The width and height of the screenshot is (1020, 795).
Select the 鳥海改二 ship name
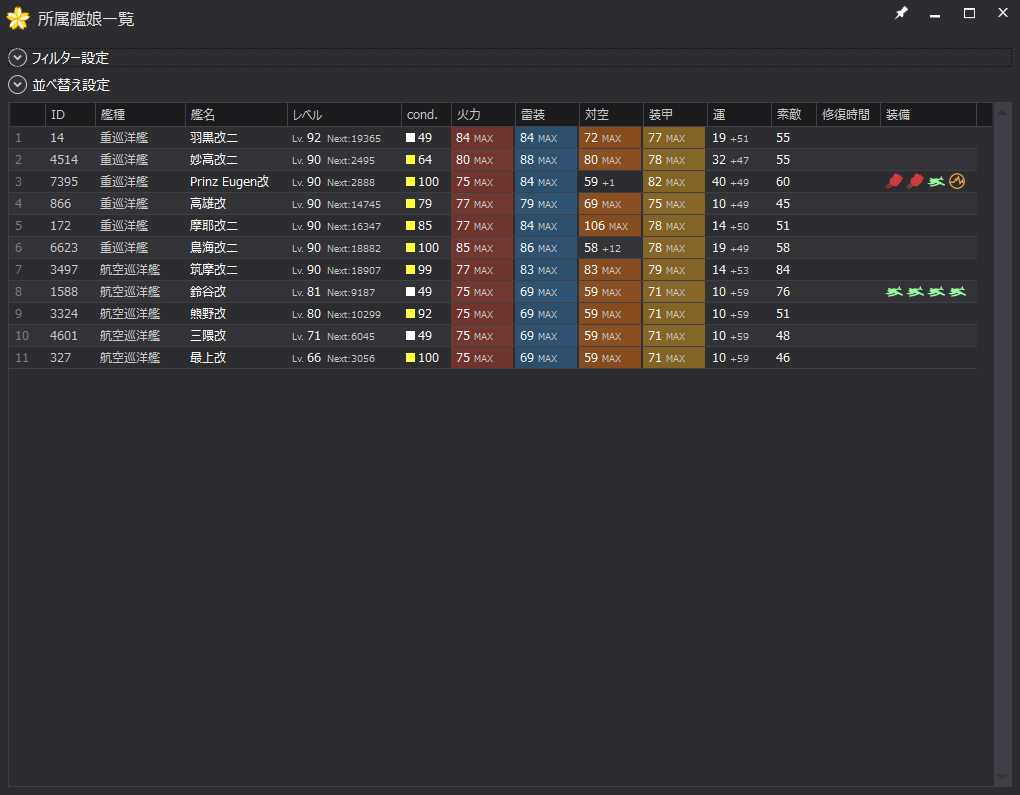click(214, 248)
